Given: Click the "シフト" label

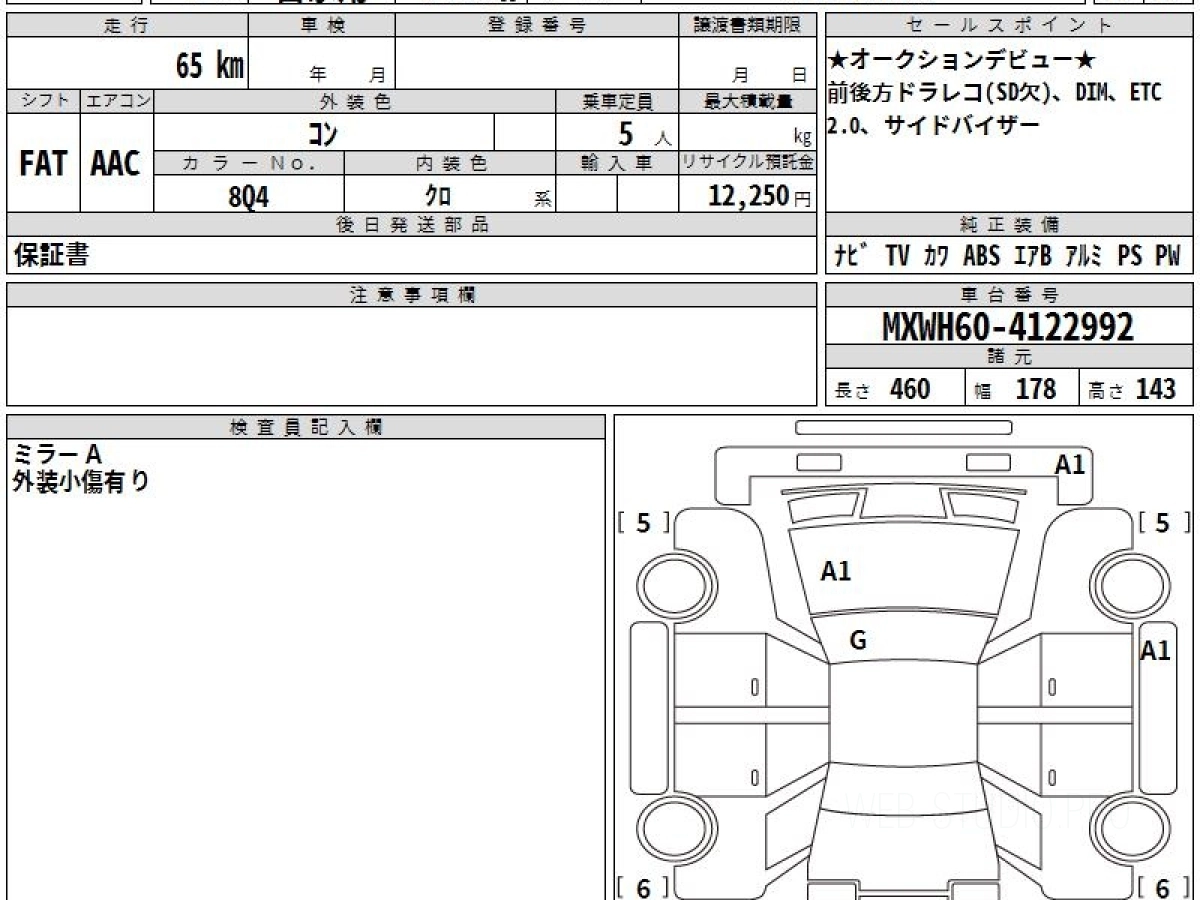Looking at the screenshot, I should (x=43, y=101).
